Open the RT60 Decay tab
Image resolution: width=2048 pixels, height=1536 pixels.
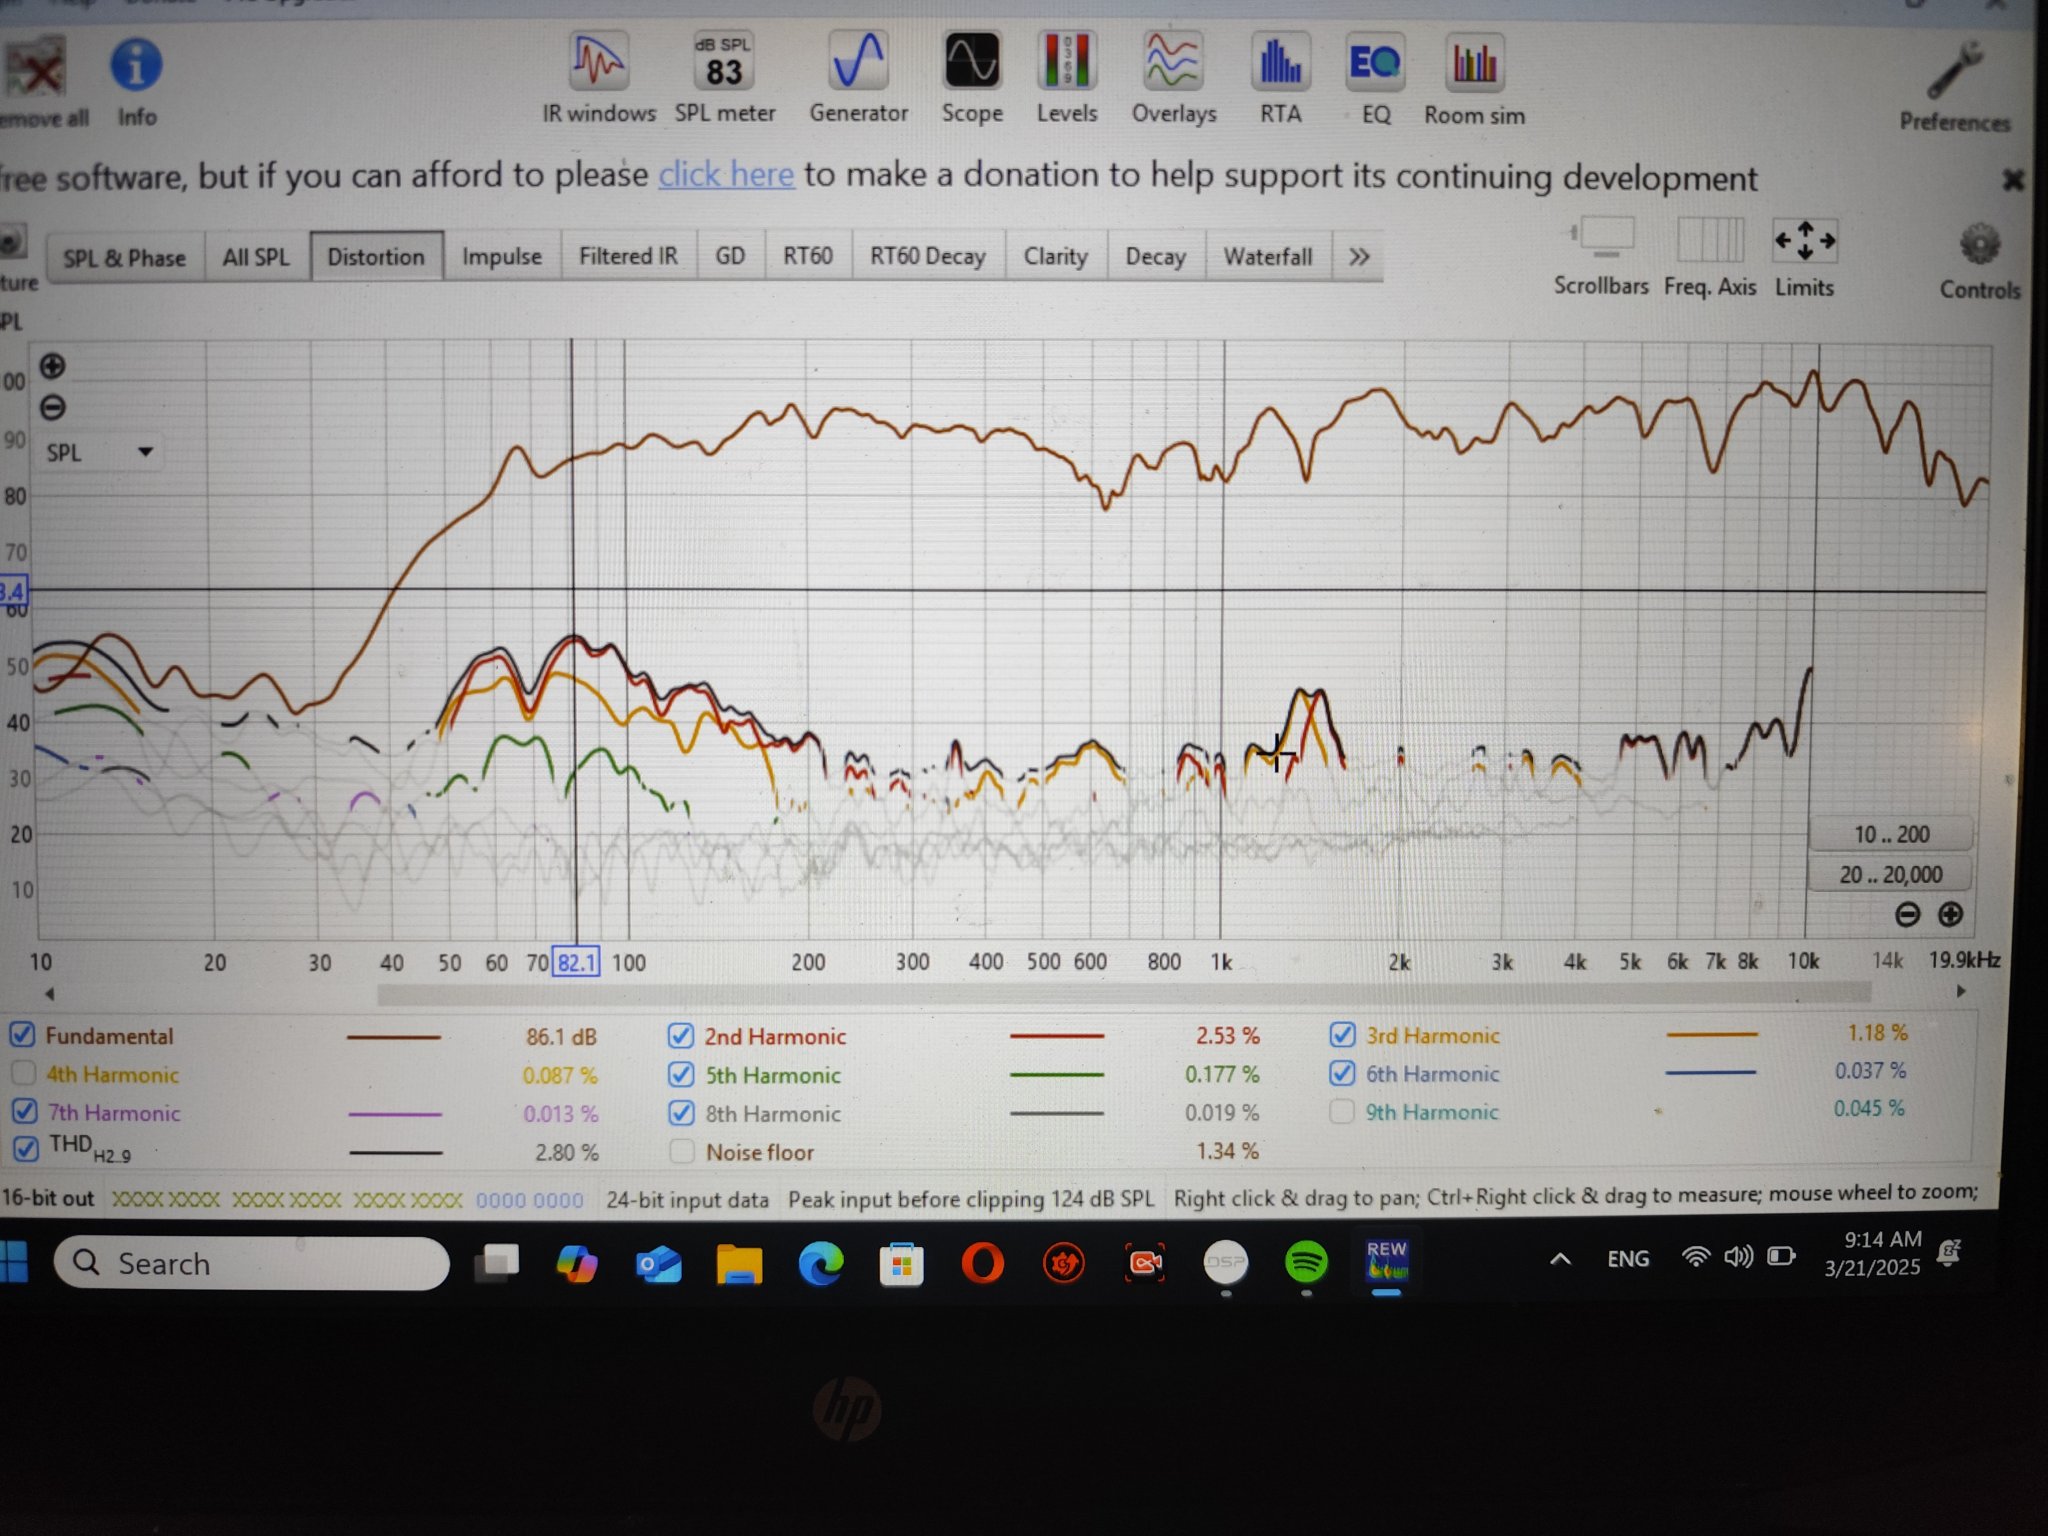point(928,256)
